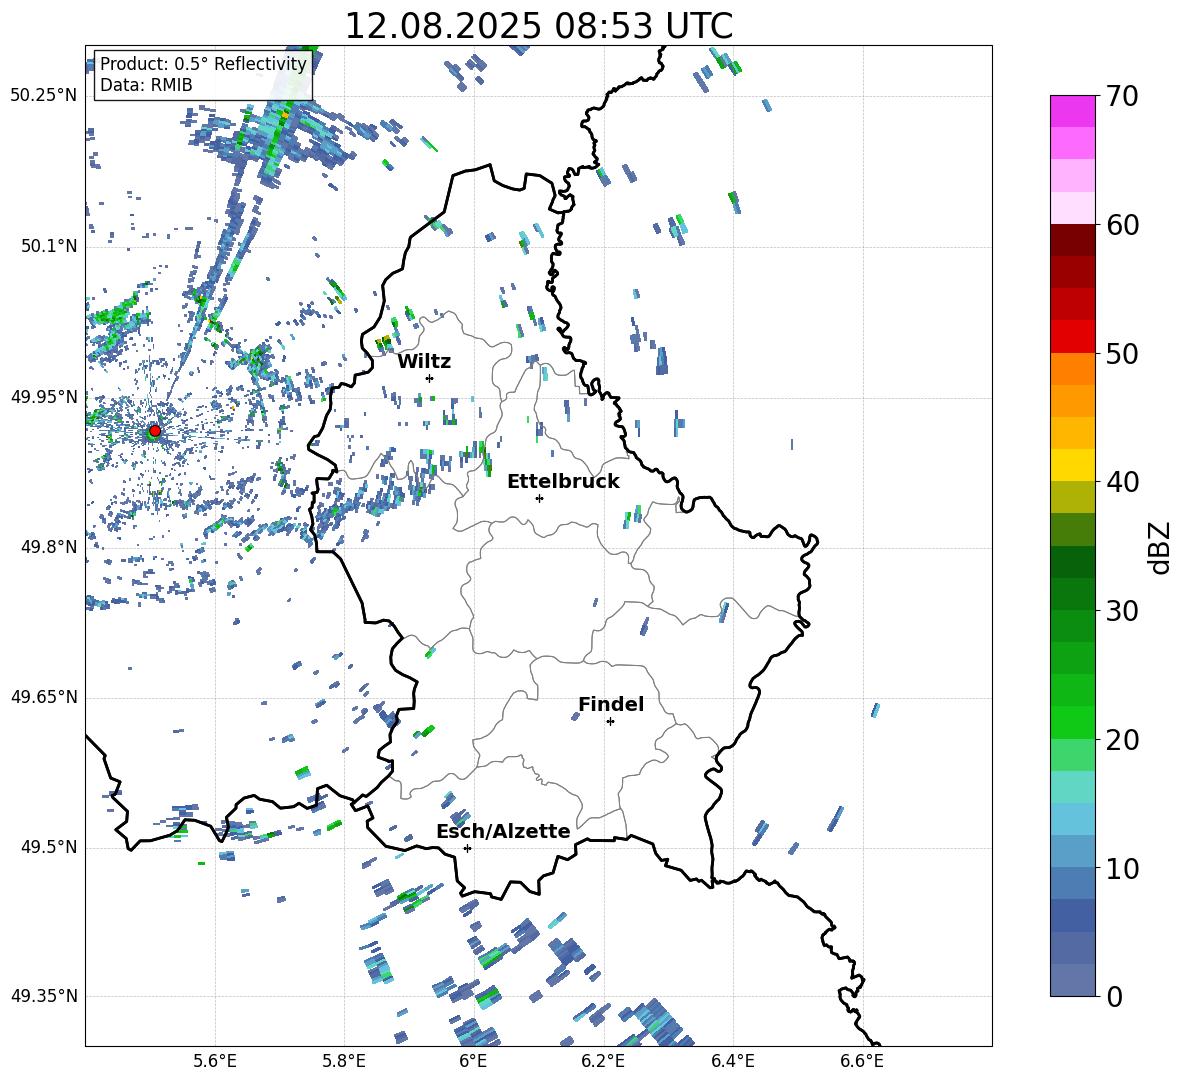The width and height of the screenshot is (1184, 1081).
Task: Click the dark red colorbar segment below 60
Action: 1073,241
